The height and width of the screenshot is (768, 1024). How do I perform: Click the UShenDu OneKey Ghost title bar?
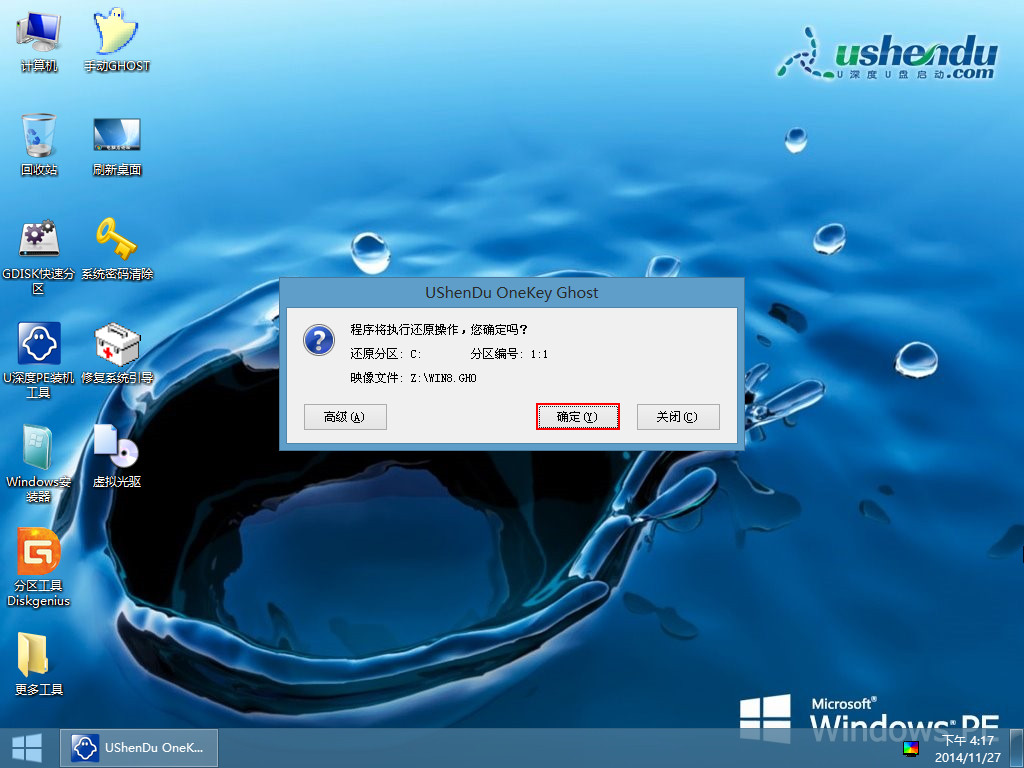tap(511, 293)
